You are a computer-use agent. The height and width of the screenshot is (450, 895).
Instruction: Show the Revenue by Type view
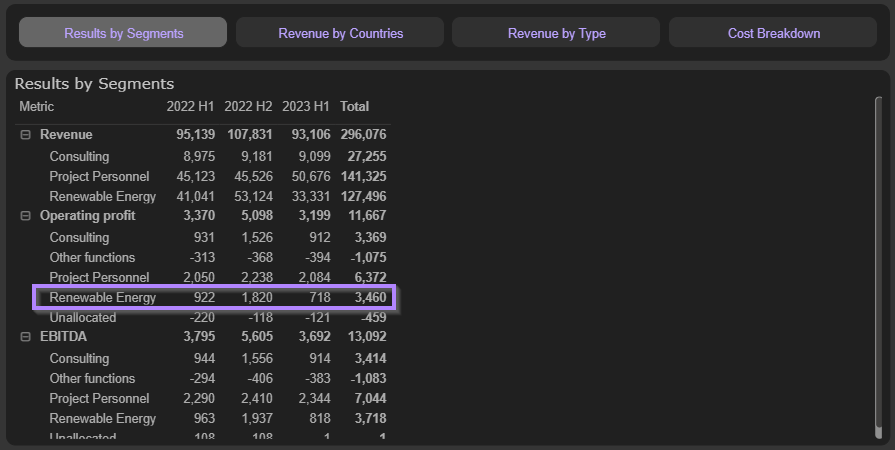point(556,33)
